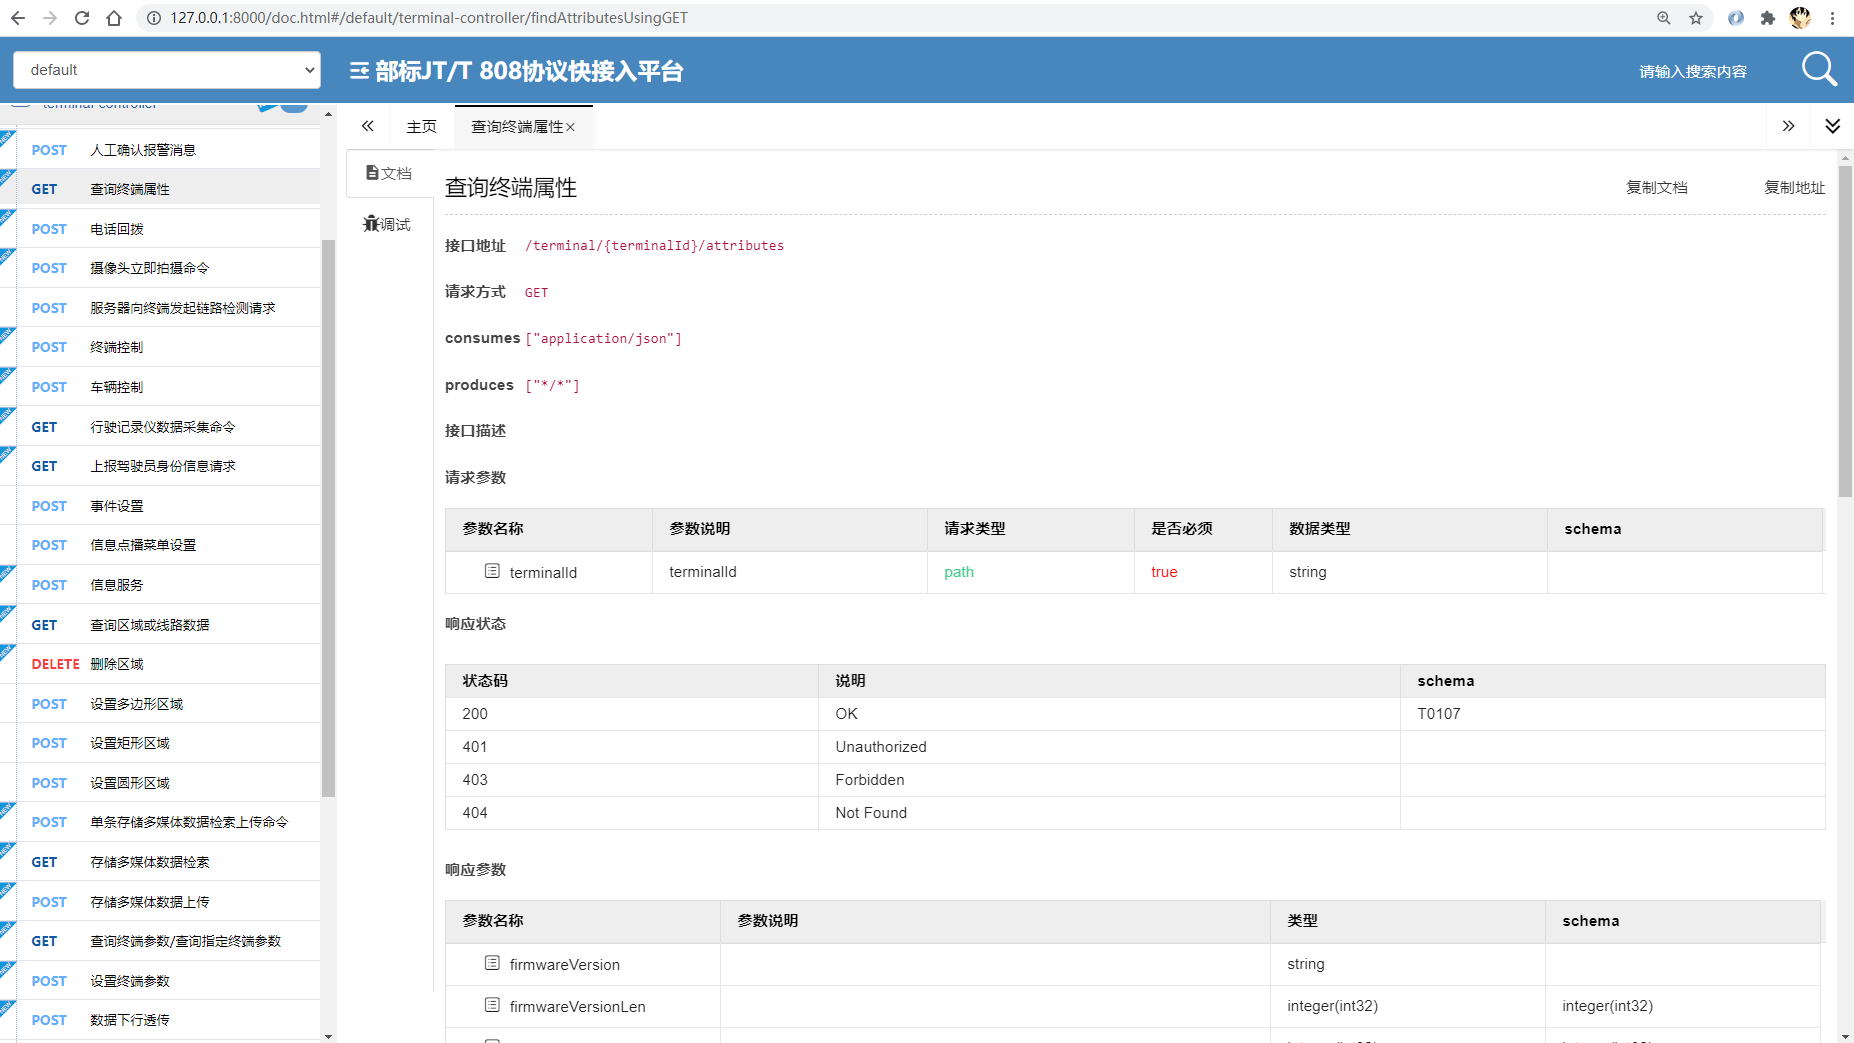Open POST 摄像头立即拍摄命令 API

(160, 268)
